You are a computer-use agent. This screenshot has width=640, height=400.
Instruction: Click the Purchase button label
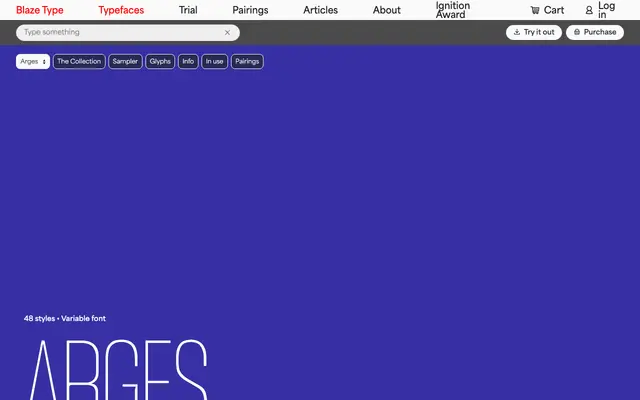point(600,32)
